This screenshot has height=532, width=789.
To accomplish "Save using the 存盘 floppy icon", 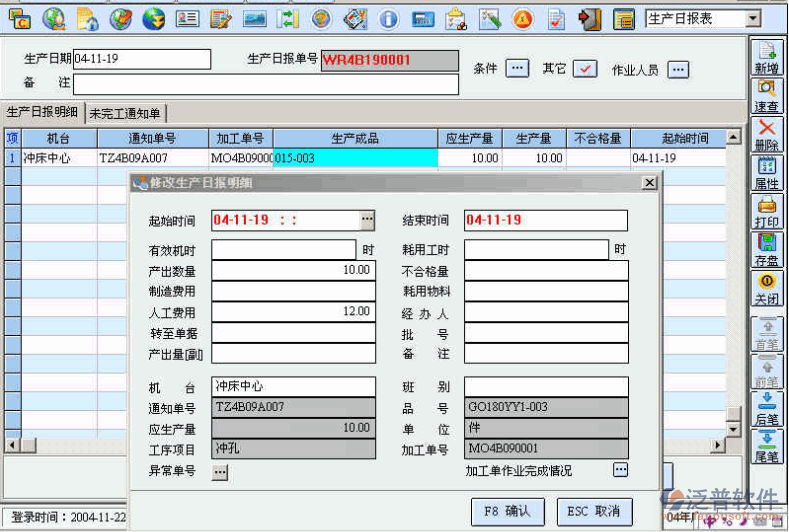I will point(767,251).
